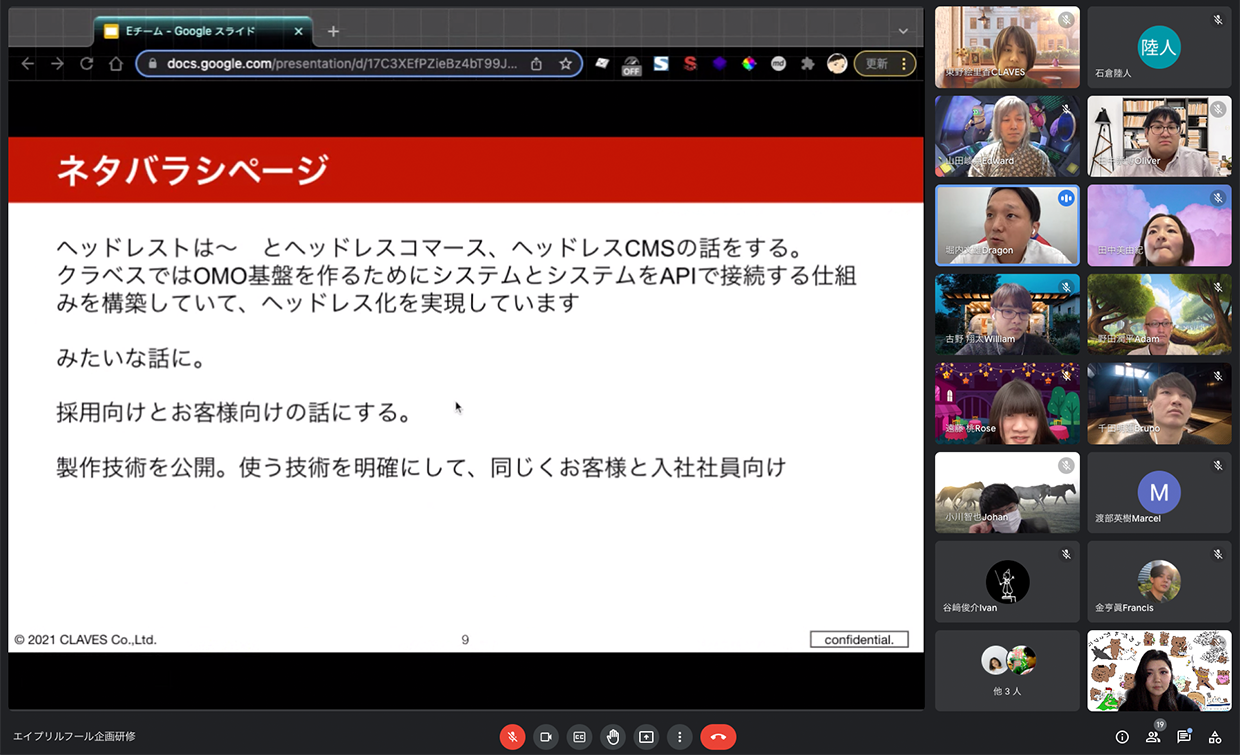Raise your hand in the meeting

(613, 737)
